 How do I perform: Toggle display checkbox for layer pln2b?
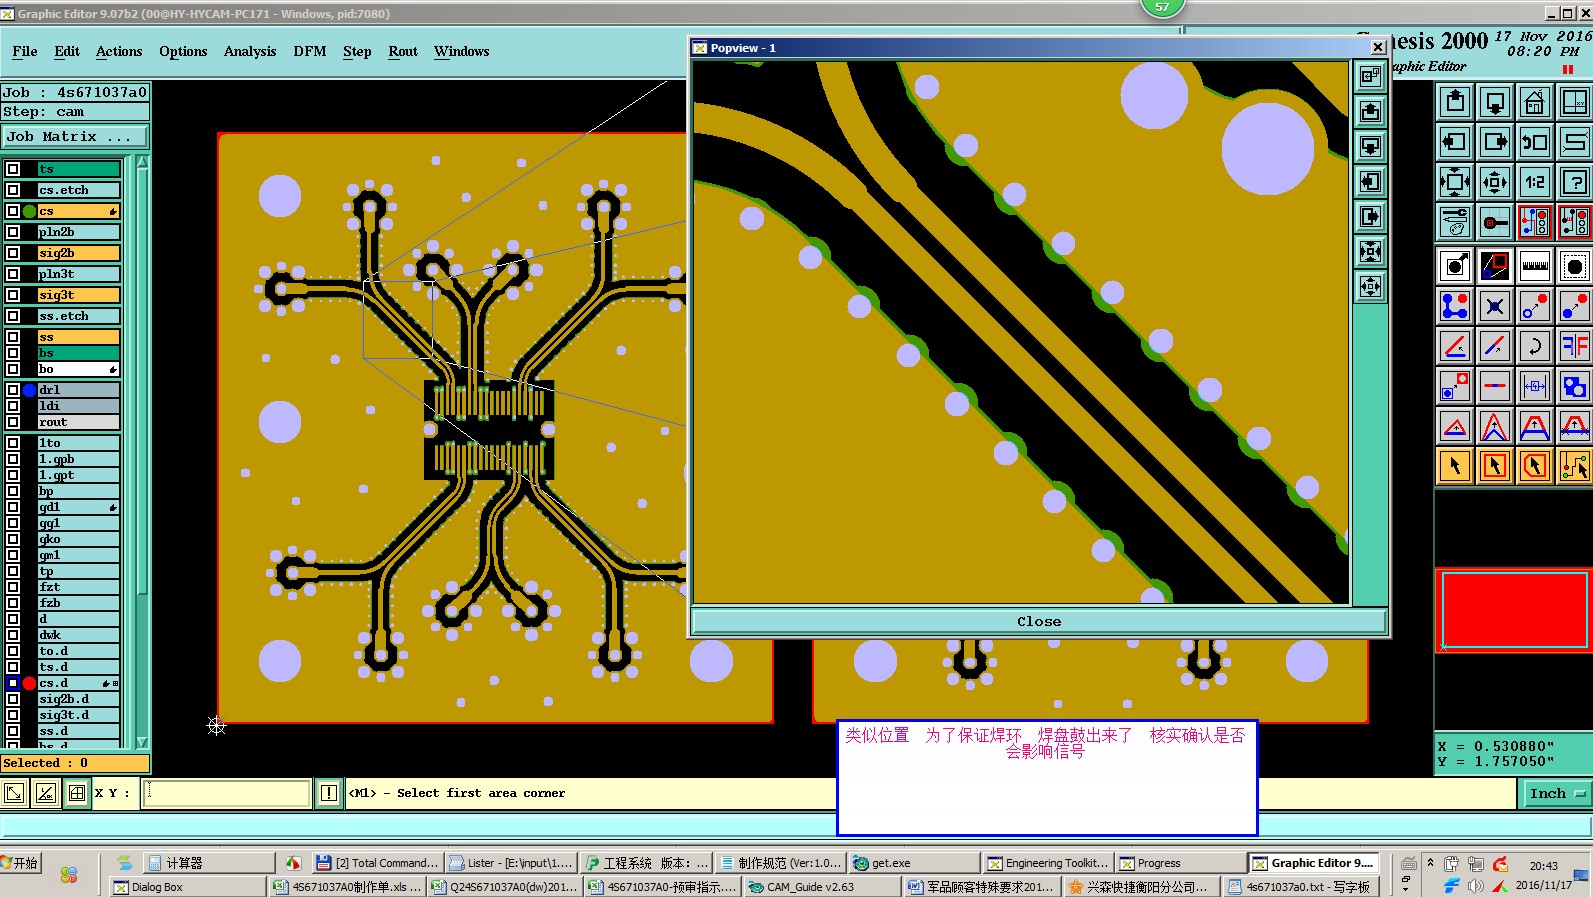point(13,232)
